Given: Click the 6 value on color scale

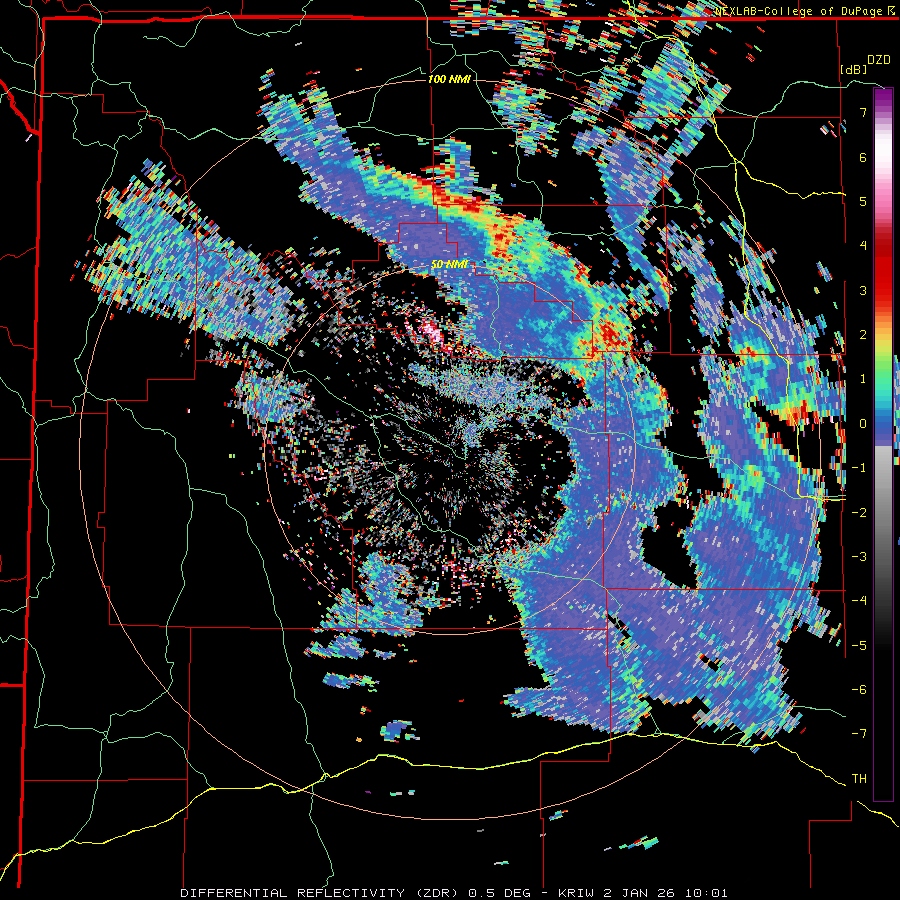Looking at the screenshot, I should (863, 157).
